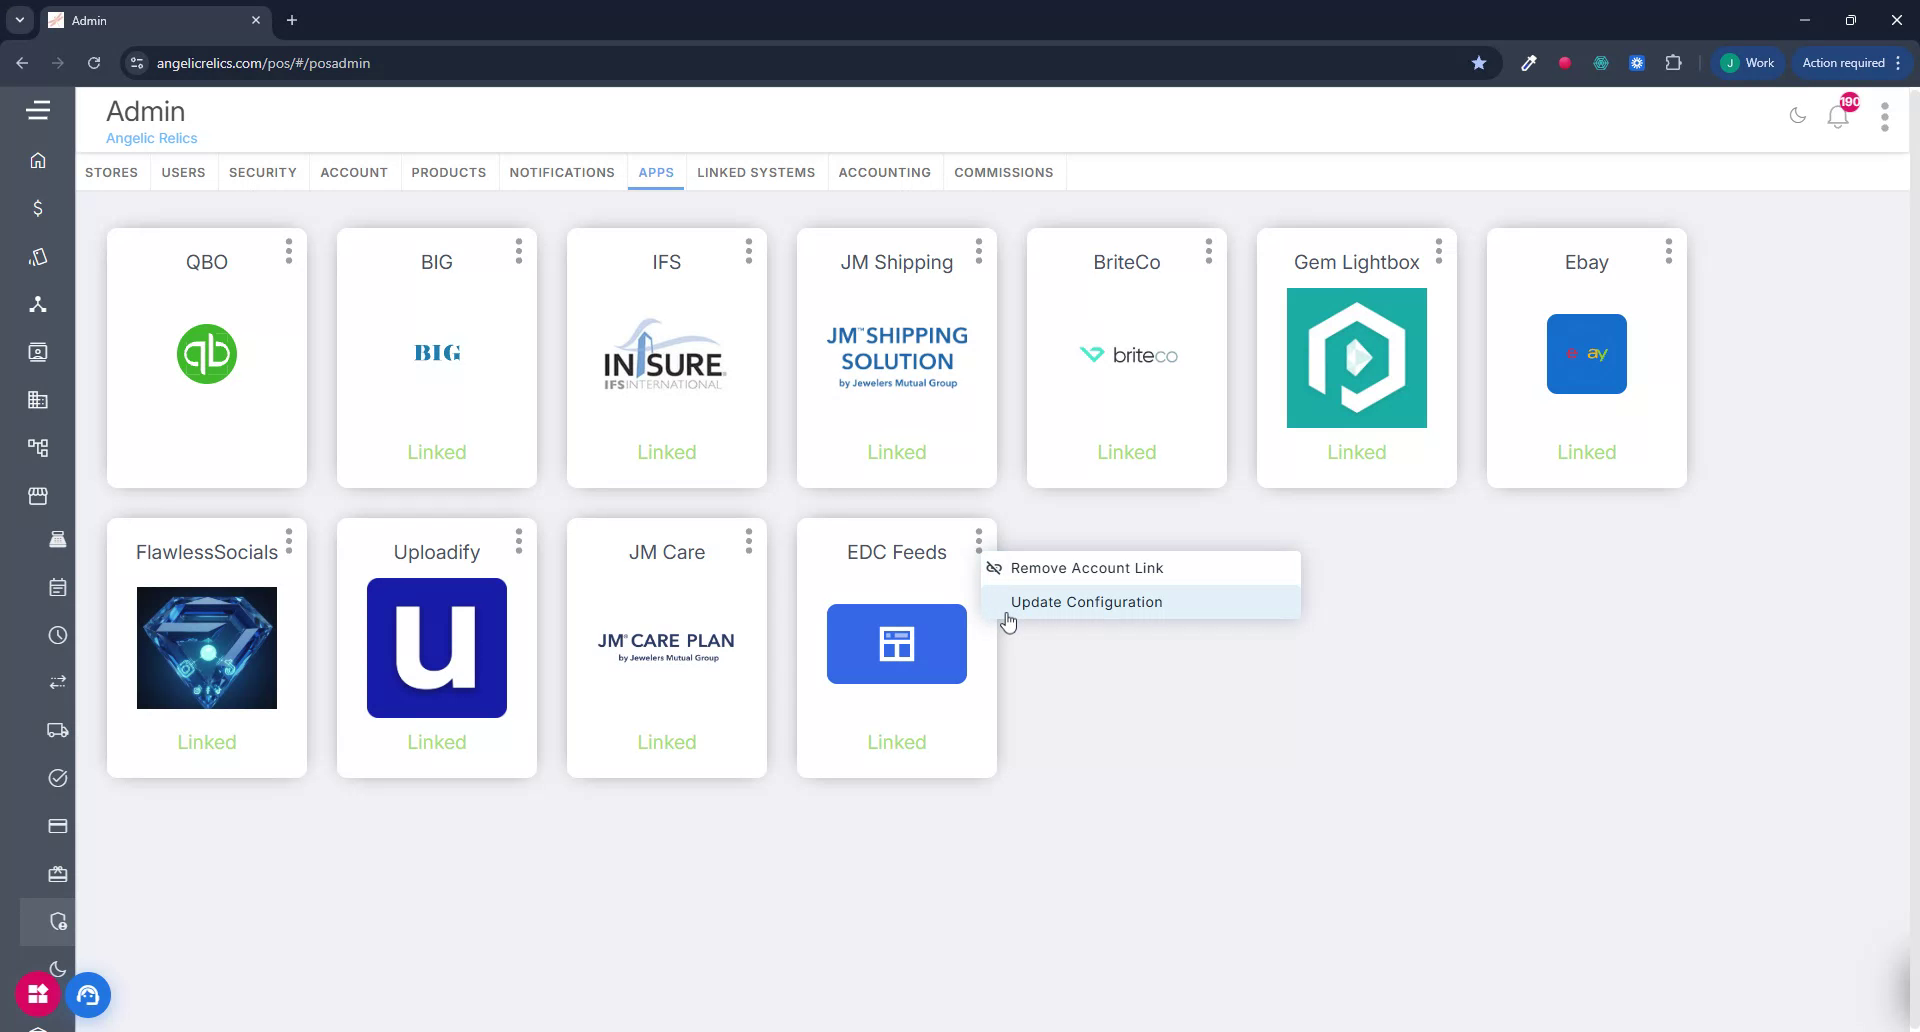This screenshot has width=1920, height=1032.
Task: Click the FlawlessSocials diamond image
Action: (x=207, y=648)
